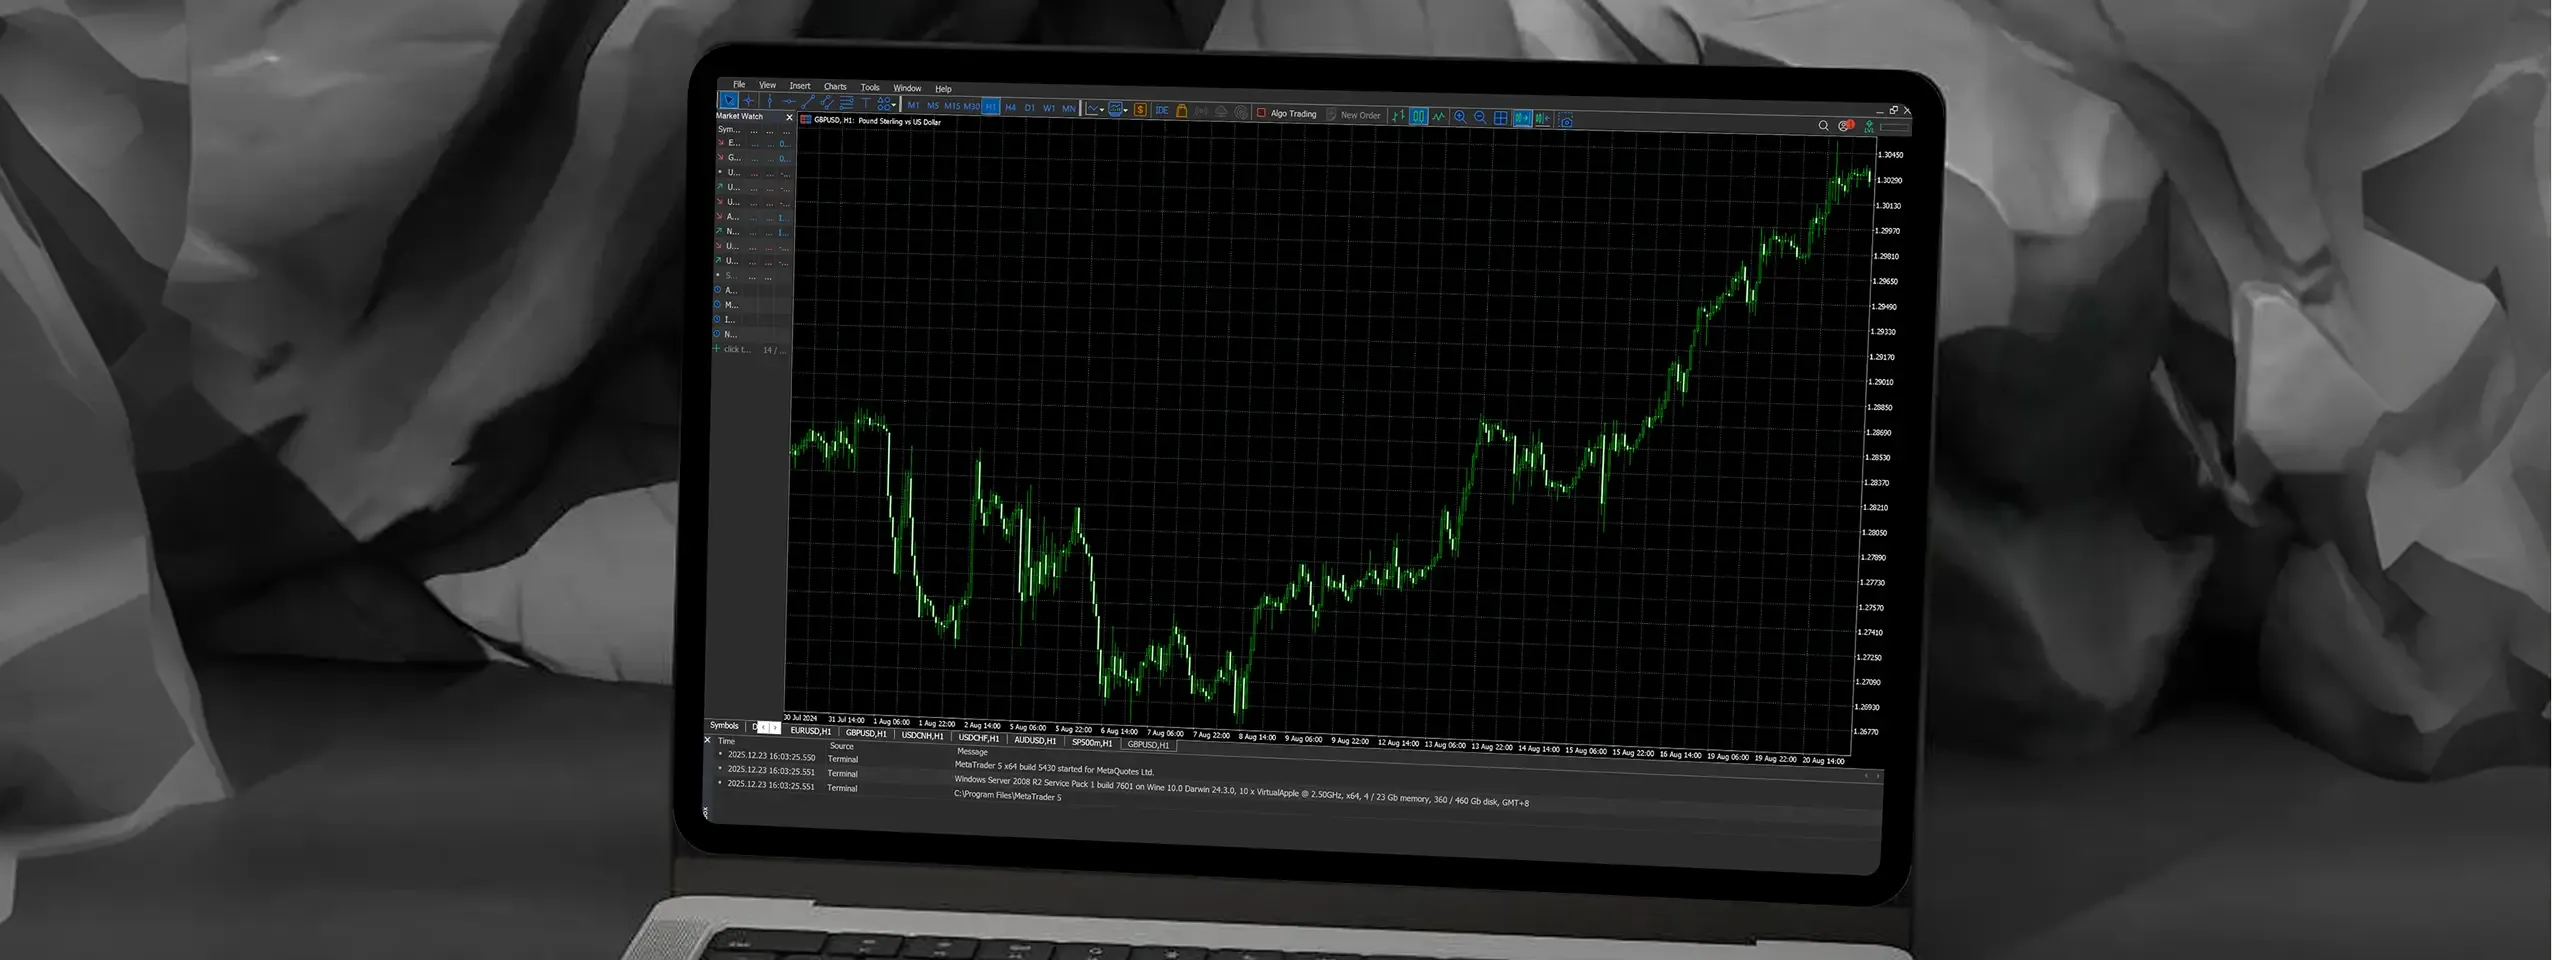Set timeframe to H4
Viewport: 2552px width, 960px height.
(x=1010, y=107)
